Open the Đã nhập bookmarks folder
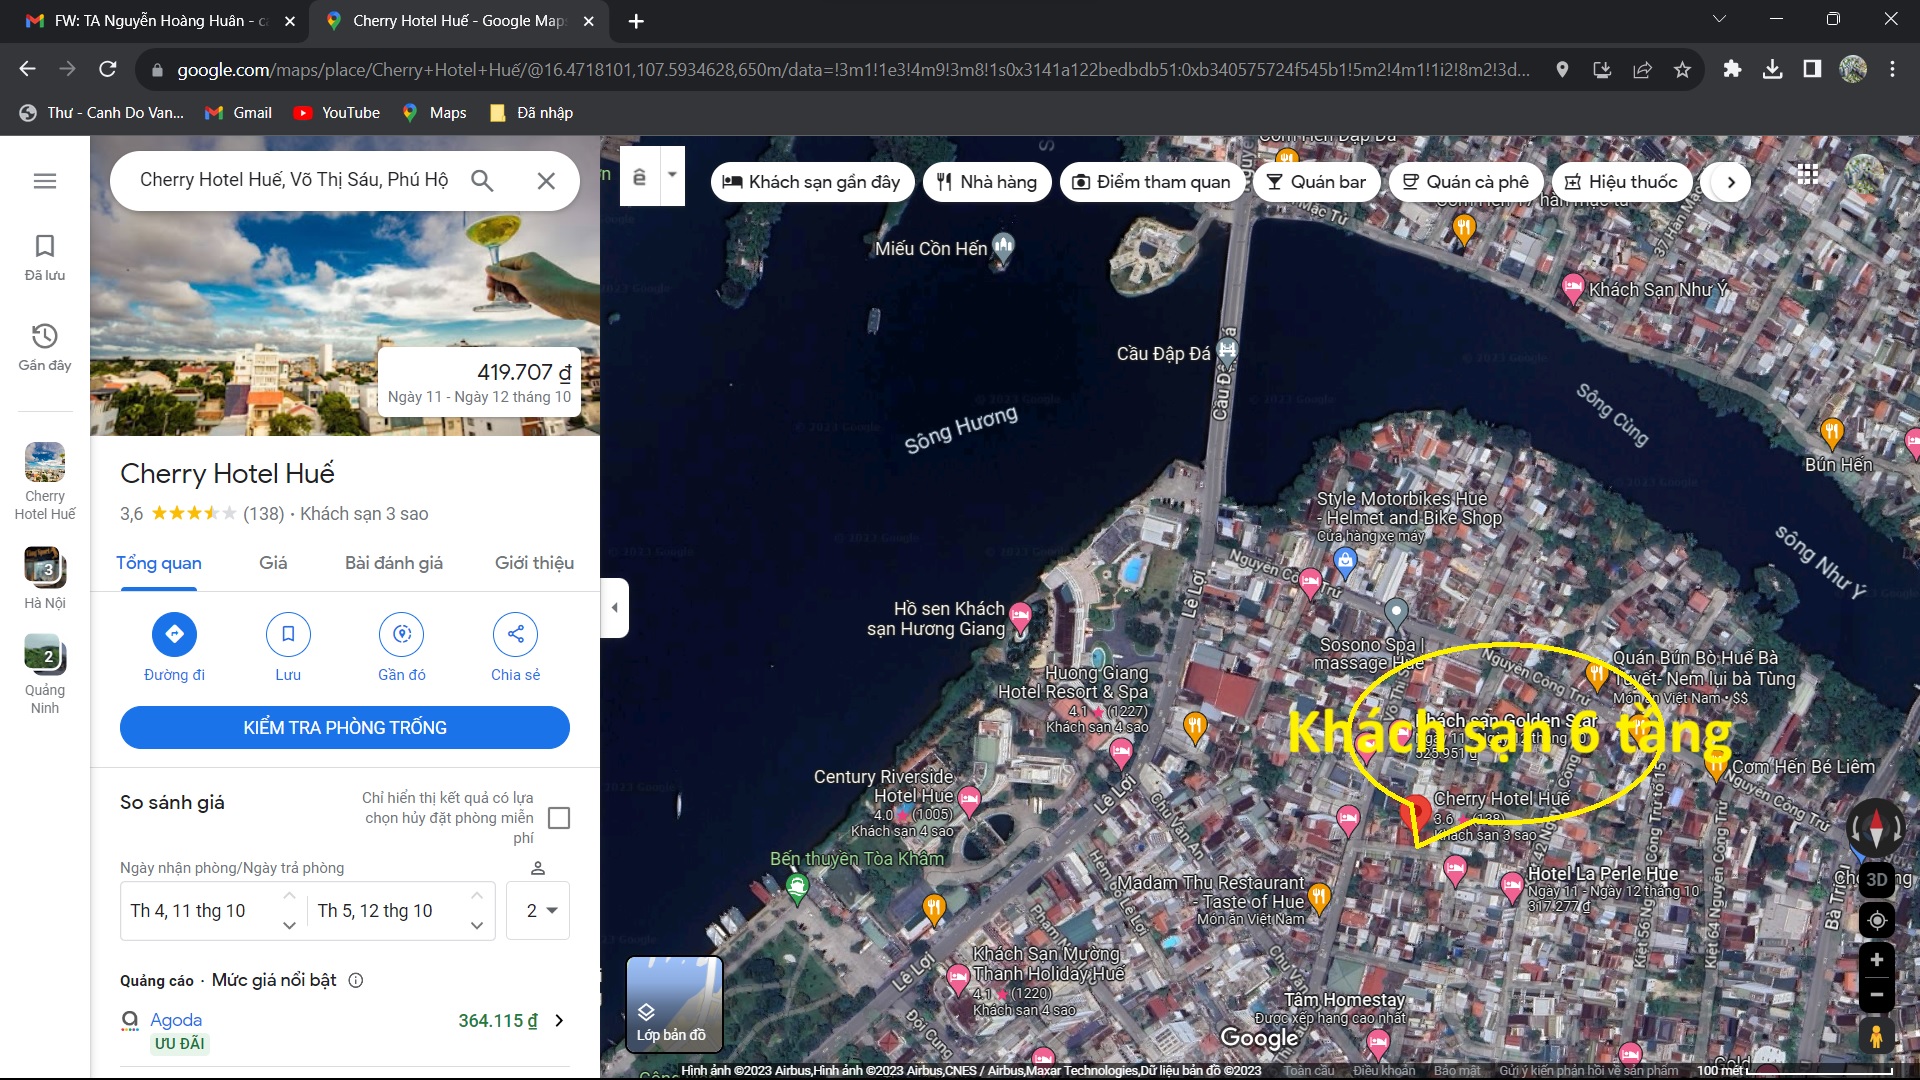 point(531,113)
